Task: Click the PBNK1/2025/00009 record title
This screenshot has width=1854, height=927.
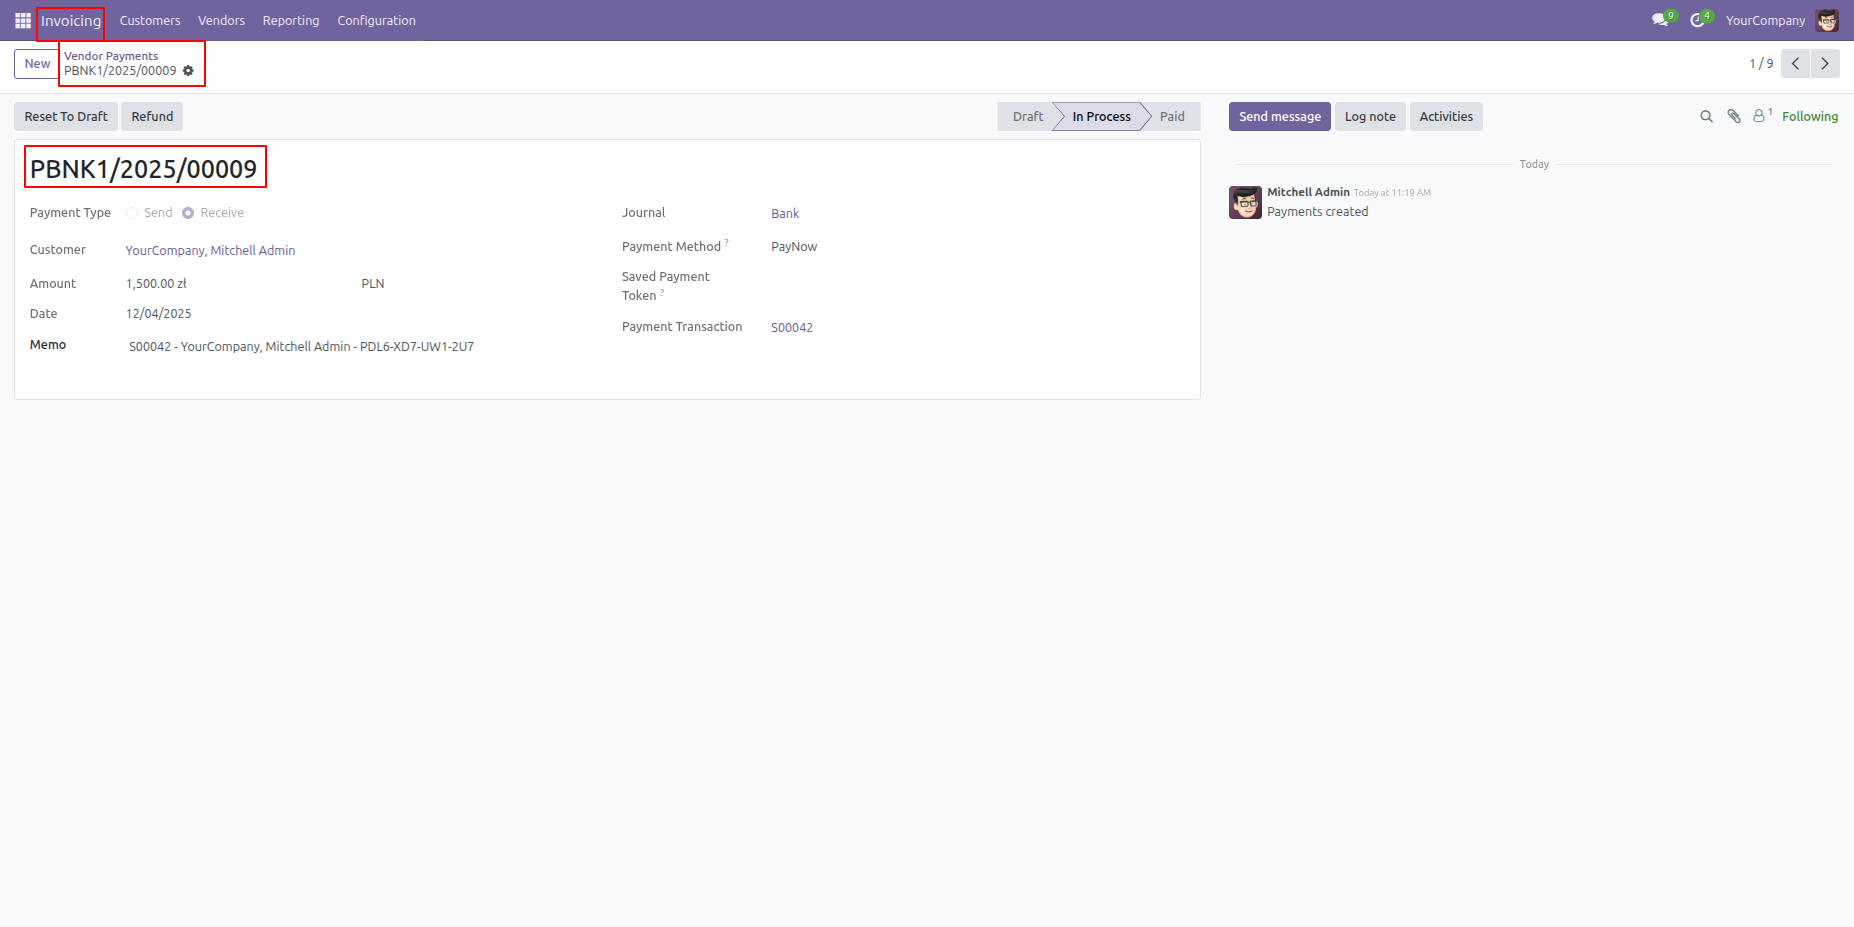Action: coord(144,169)
